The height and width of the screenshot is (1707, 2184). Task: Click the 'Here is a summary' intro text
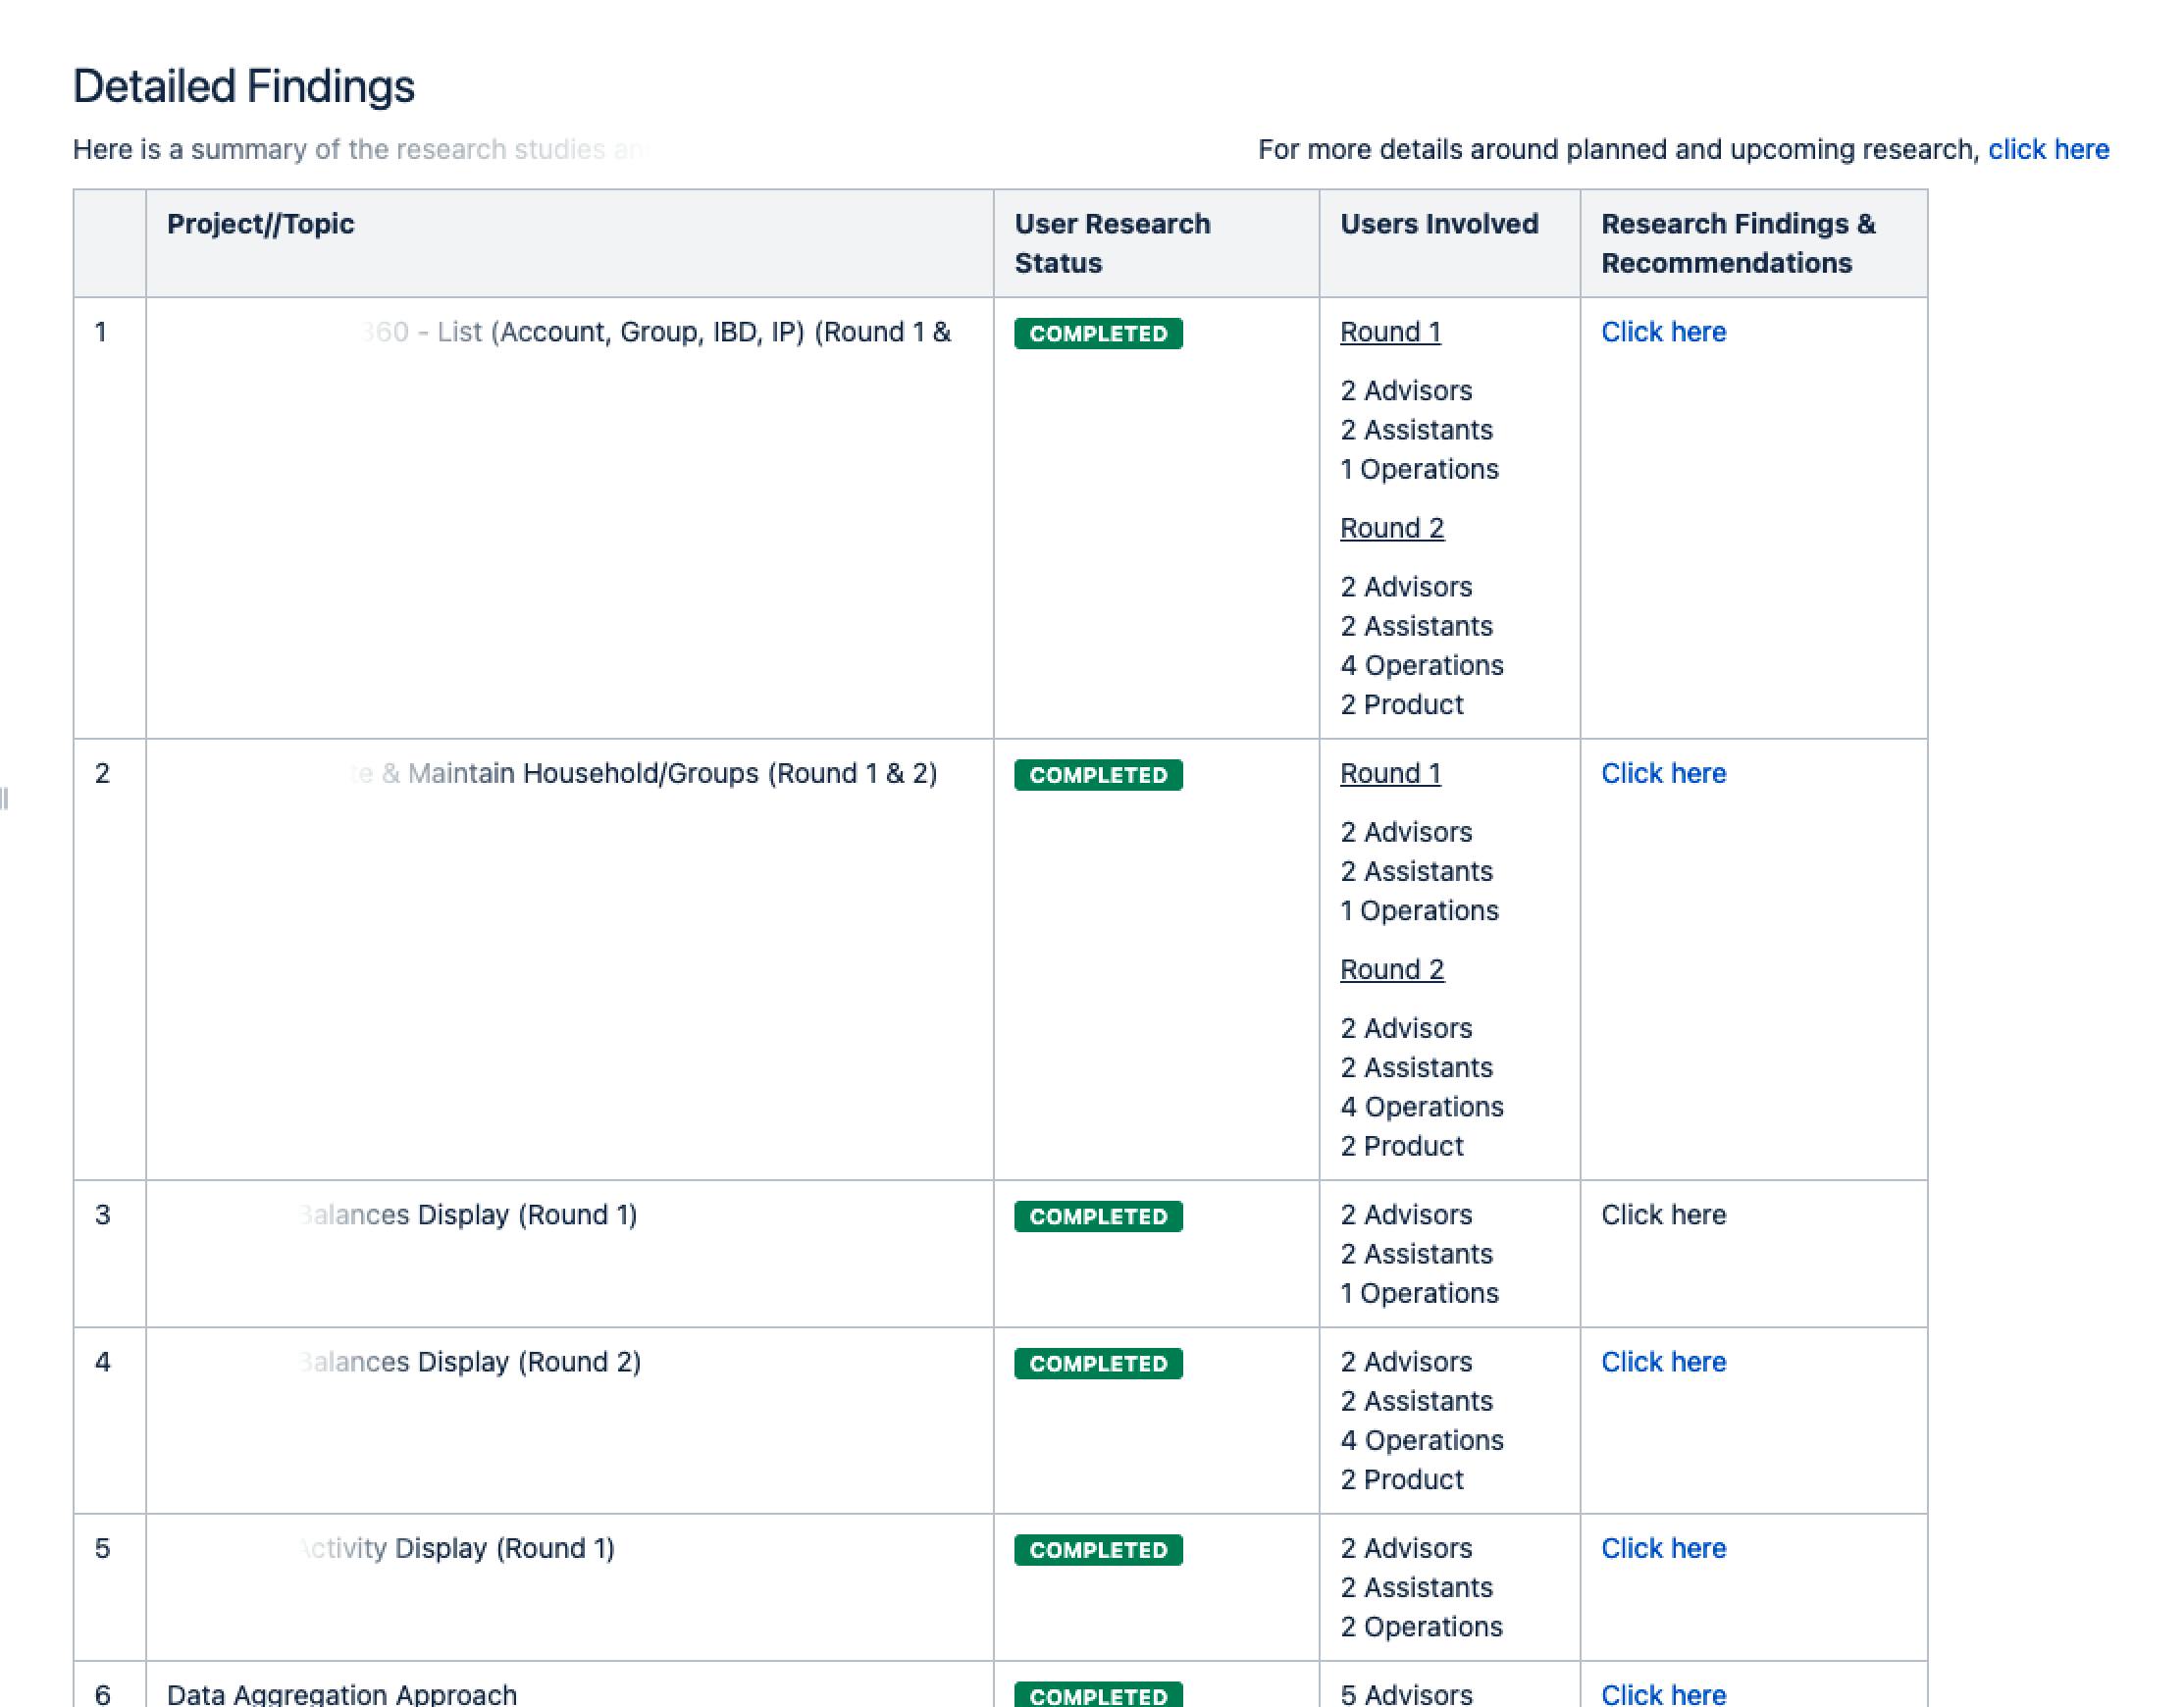(x=360, y=150)
